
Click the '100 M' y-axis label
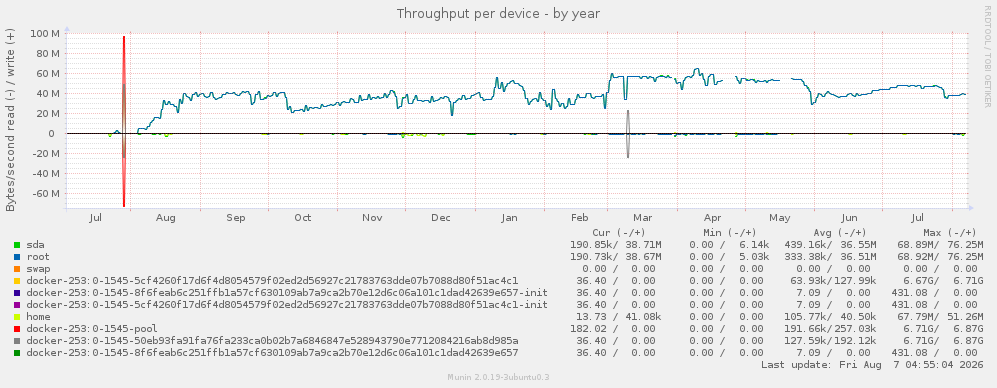[45, 33]
